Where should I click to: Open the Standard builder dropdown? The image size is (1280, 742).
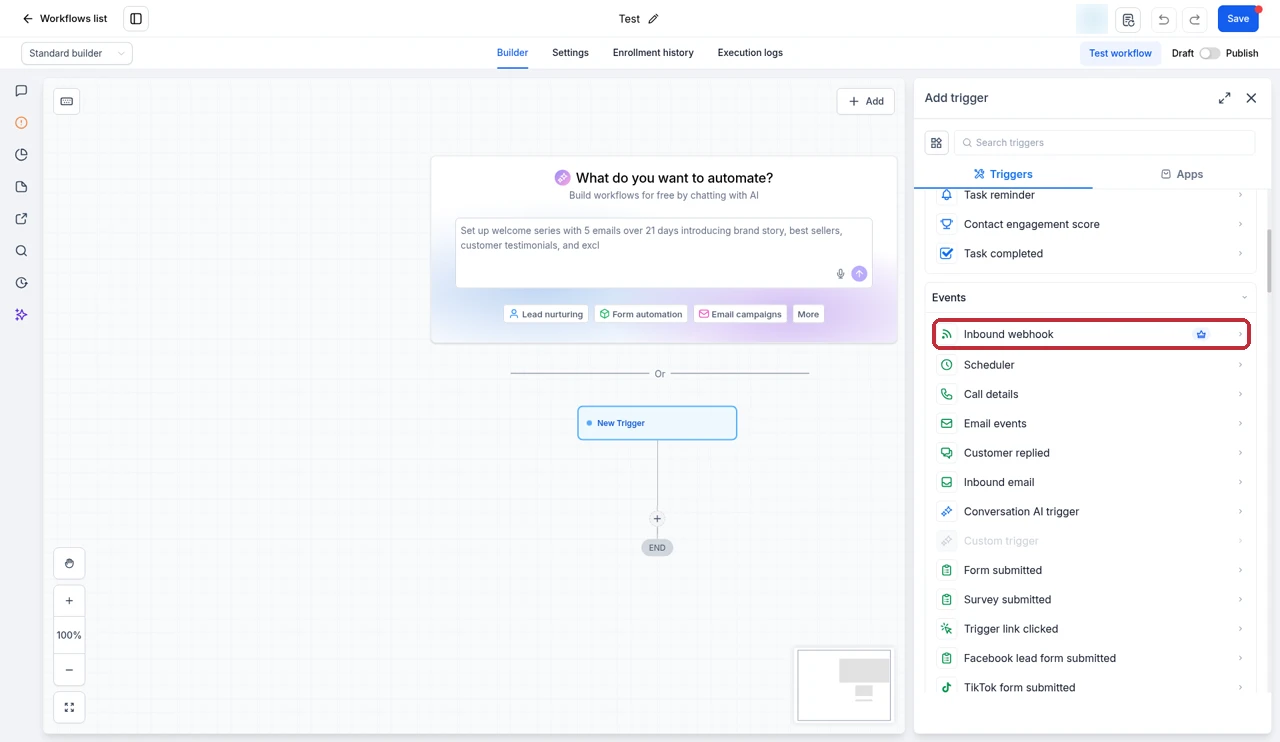pyautogui.click(x=77, y=53)
